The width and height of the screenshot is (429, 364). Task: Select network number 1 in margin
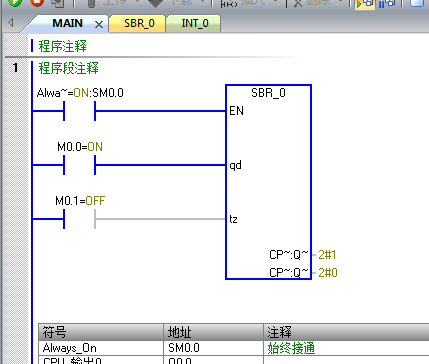(15, 68)
